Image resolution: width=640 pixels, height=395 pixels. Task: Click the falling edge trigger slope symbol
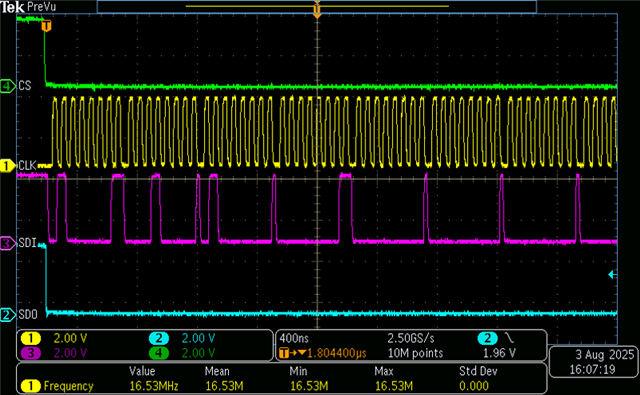point(509,338)
